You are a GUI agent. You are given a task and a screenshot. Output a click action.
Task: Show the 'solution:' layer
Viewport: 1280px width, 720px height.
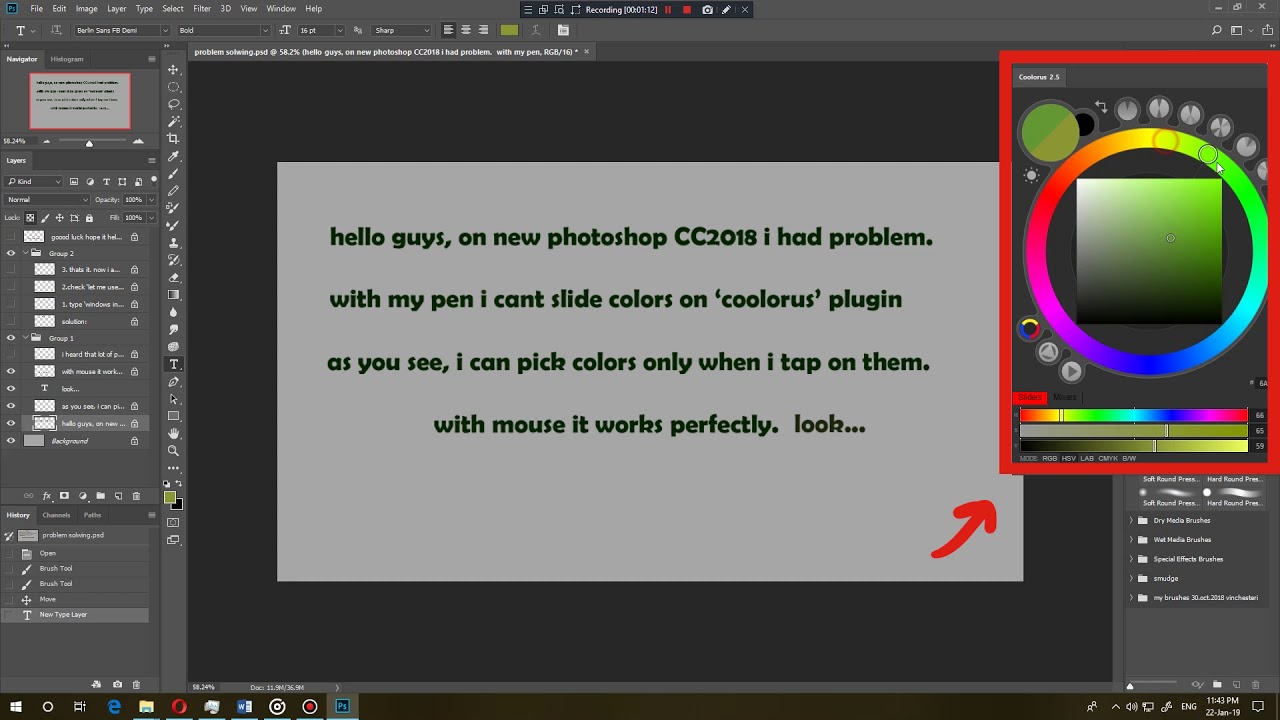11,321
